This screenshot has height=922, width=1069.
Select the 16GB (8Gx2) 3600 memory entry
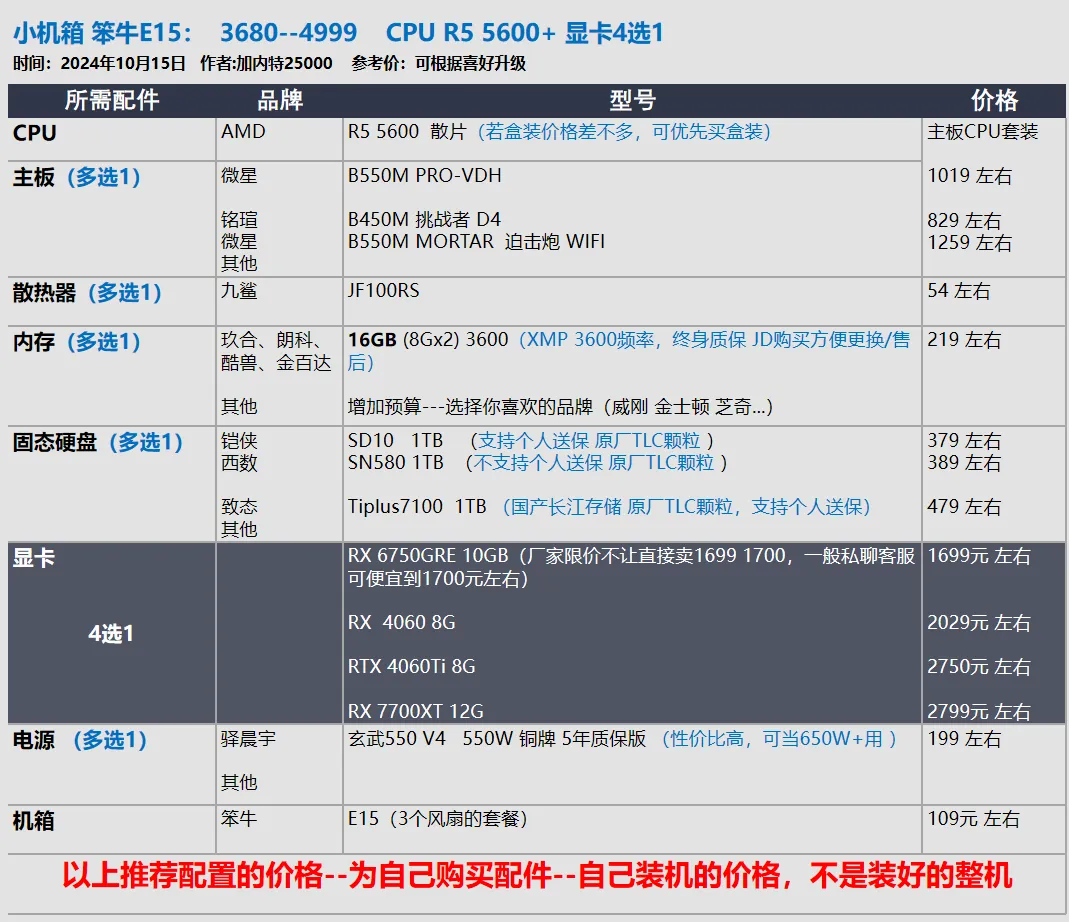[x=428, y=340]
